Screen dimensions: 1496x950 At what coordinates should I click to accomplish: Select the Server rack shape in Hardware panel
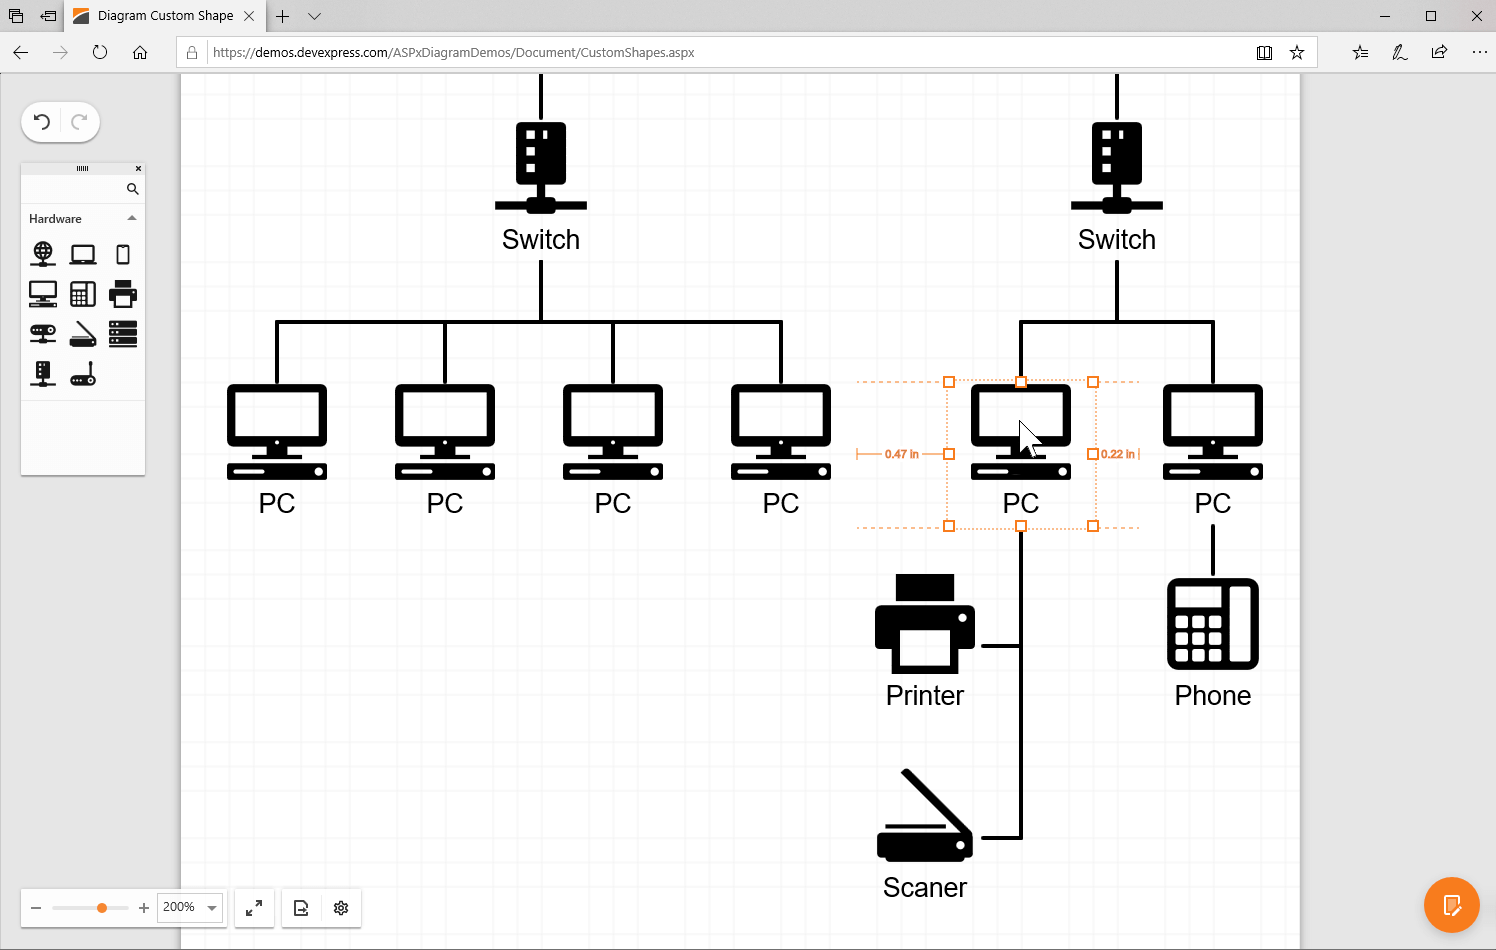(123, 333)
